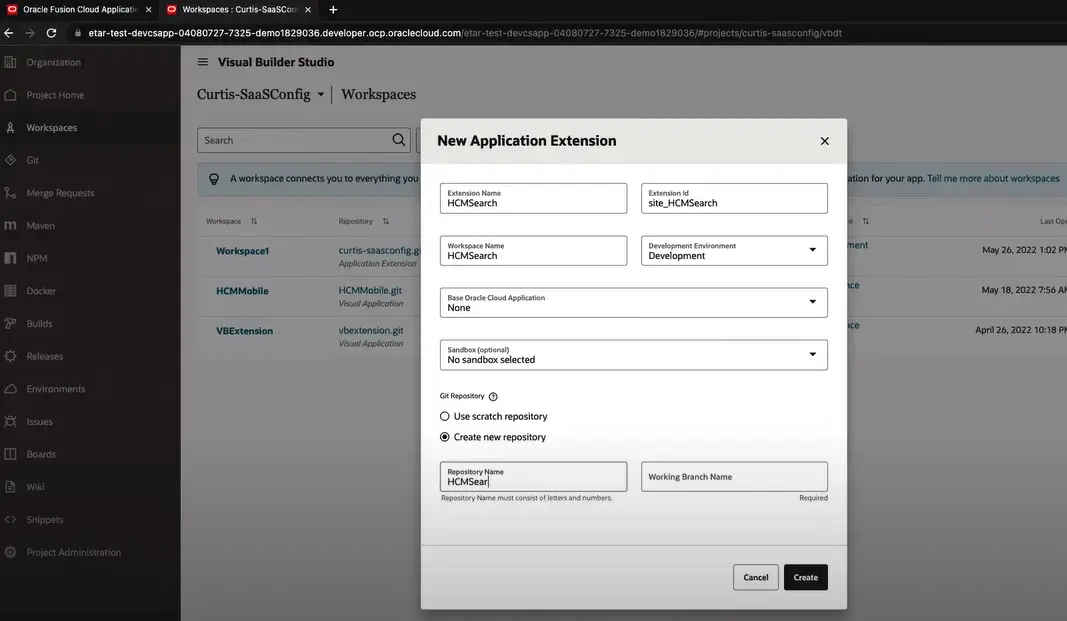Click the Builds sidebar icon
This screenshot has width=1067, height=621.
(x=10, y=323)
